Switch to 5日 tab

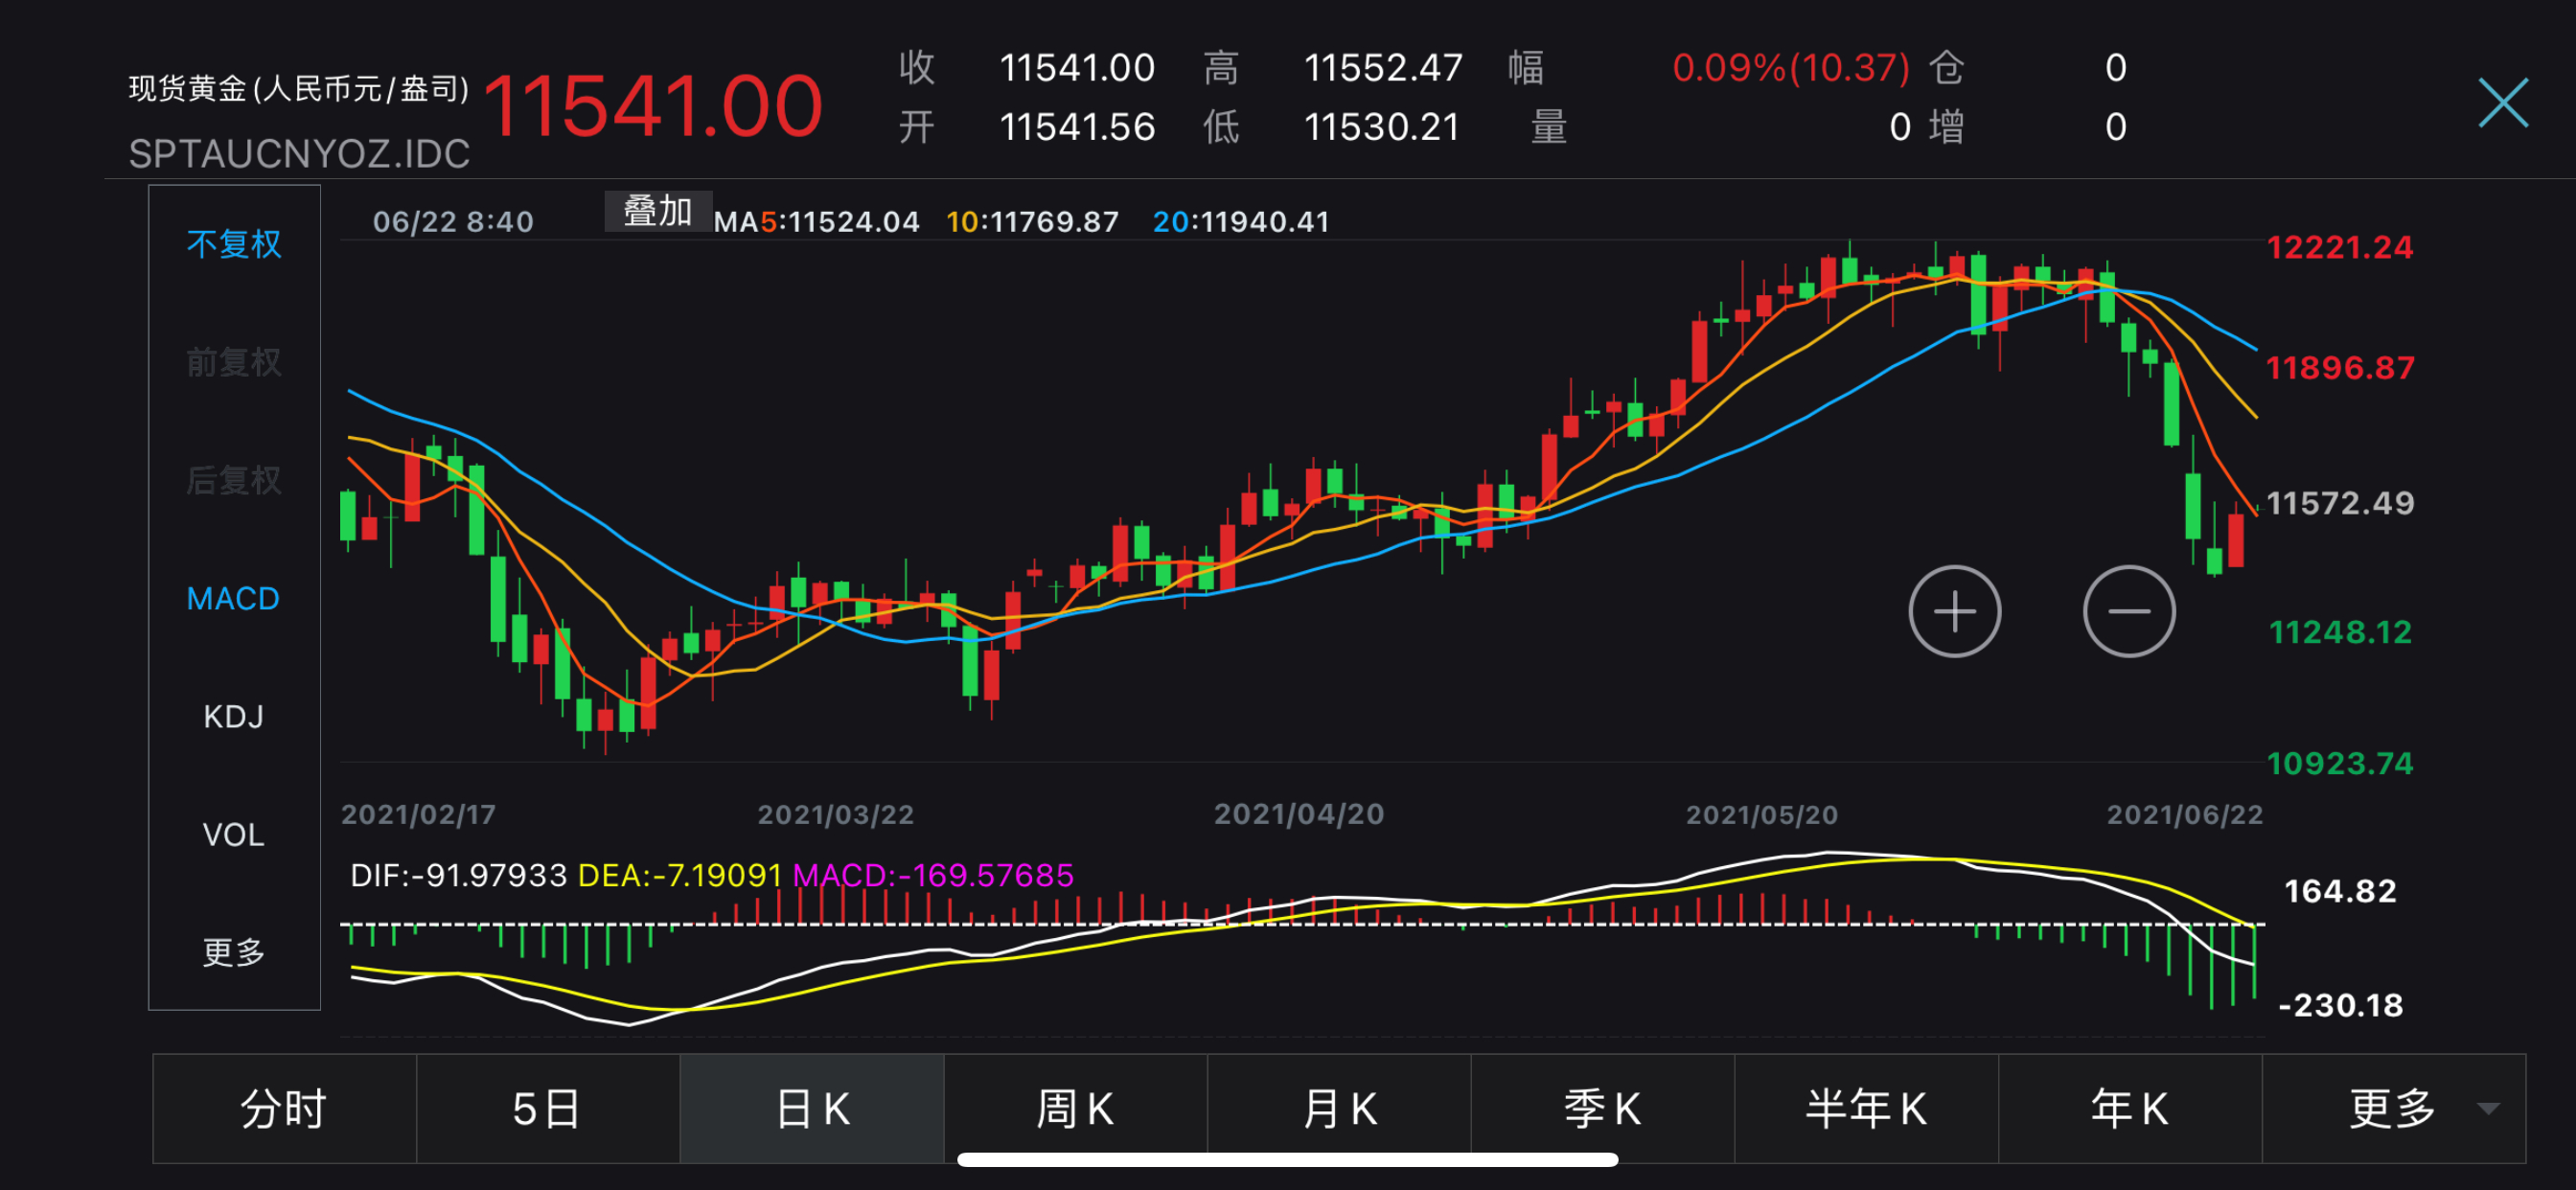pos(547,1108)
